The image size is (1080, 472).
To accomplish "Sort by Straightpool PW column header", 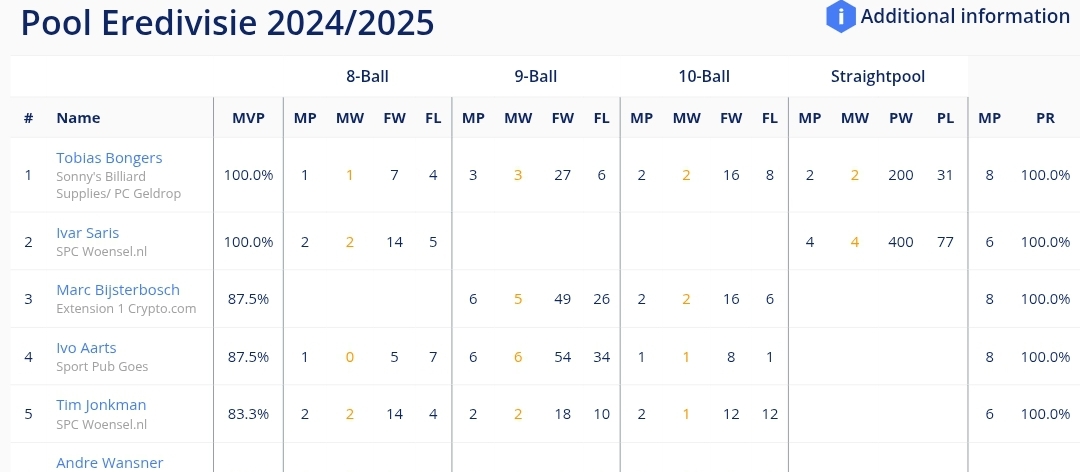I will [900, 118].
